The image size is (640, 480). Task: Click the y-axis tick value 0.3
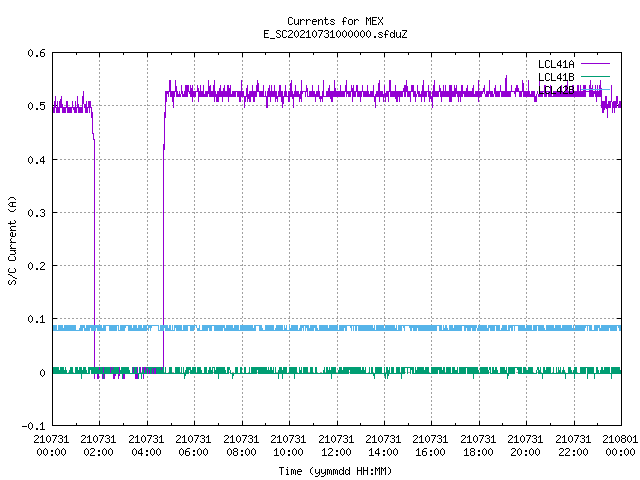(x=36, y=213)
